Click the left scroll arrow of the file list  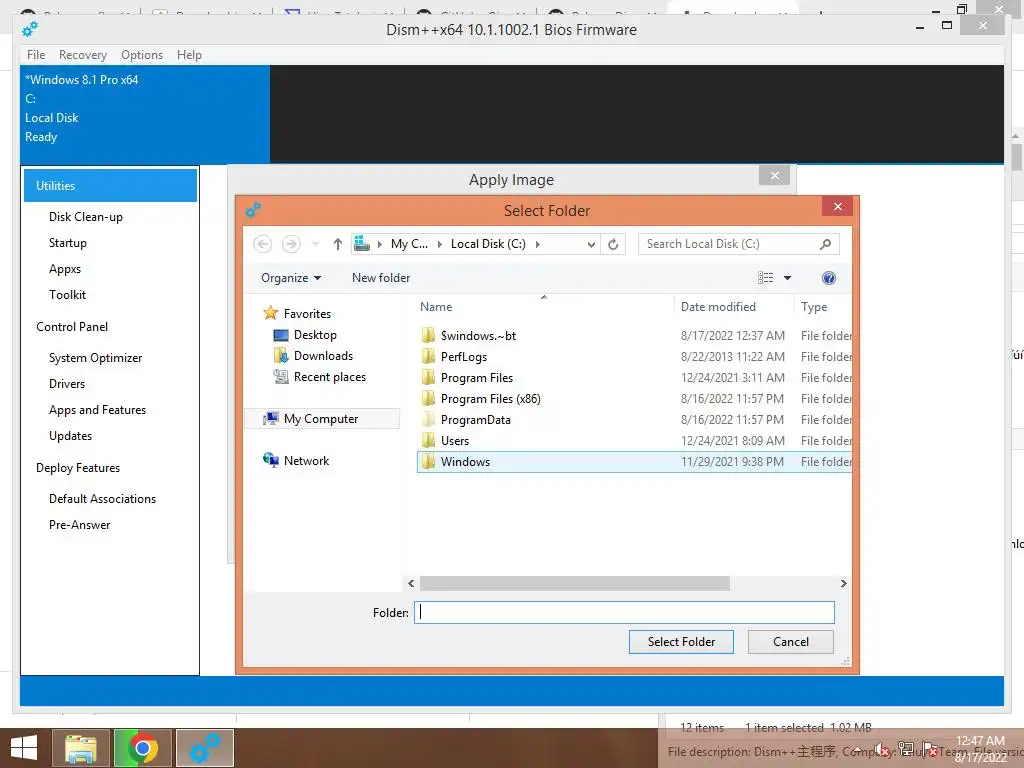click(411, 583)
